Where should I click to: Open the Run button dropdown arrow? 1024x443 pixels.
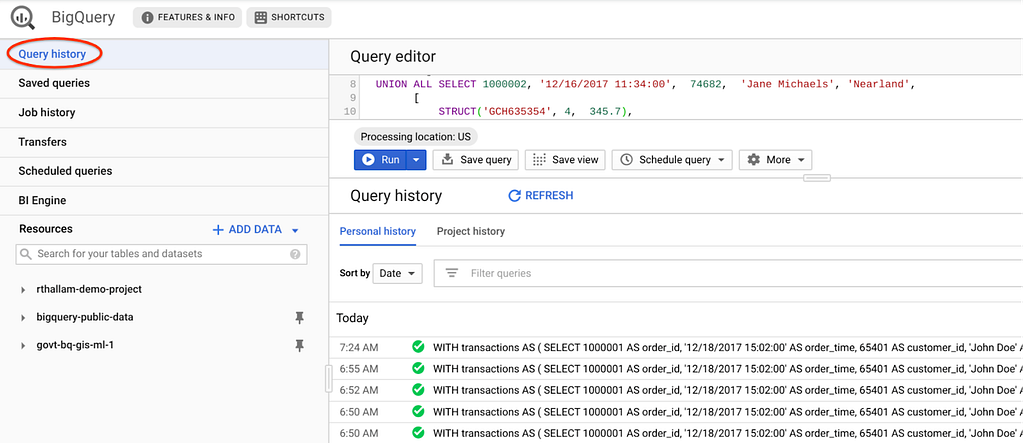click(x=416, y=159)
